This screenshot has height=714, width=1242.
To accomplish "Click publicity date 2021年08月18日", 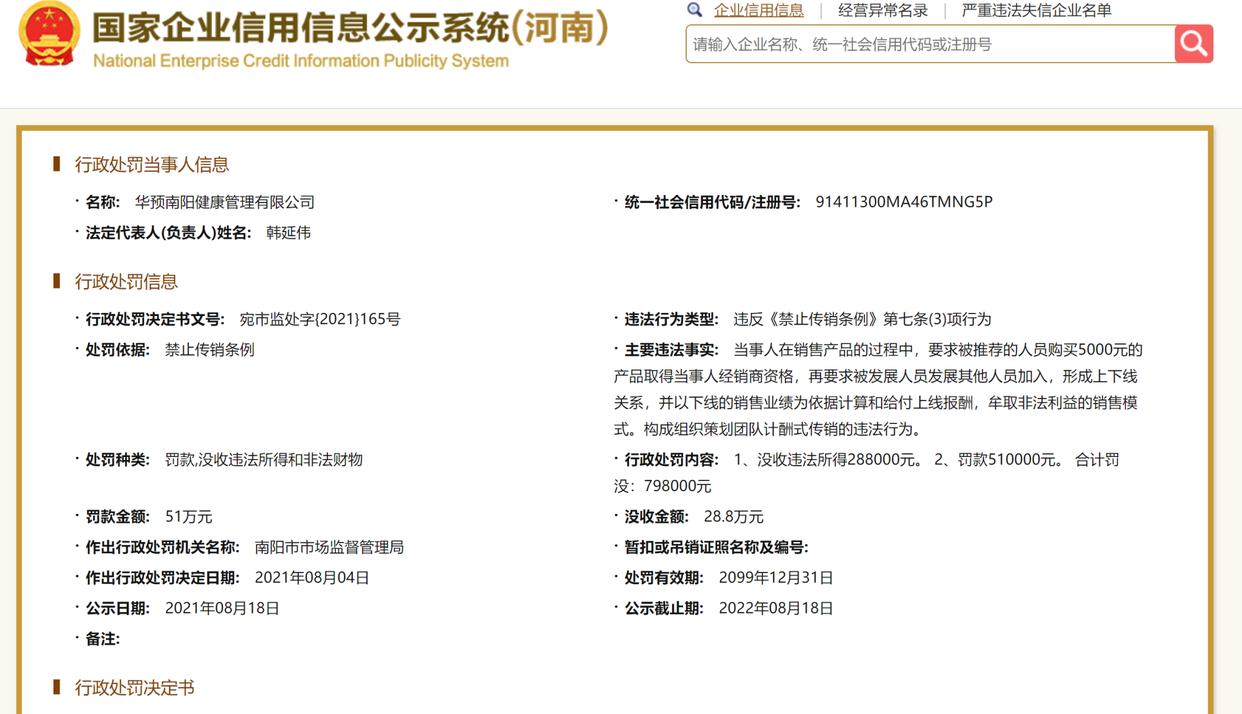I will 222,608.
